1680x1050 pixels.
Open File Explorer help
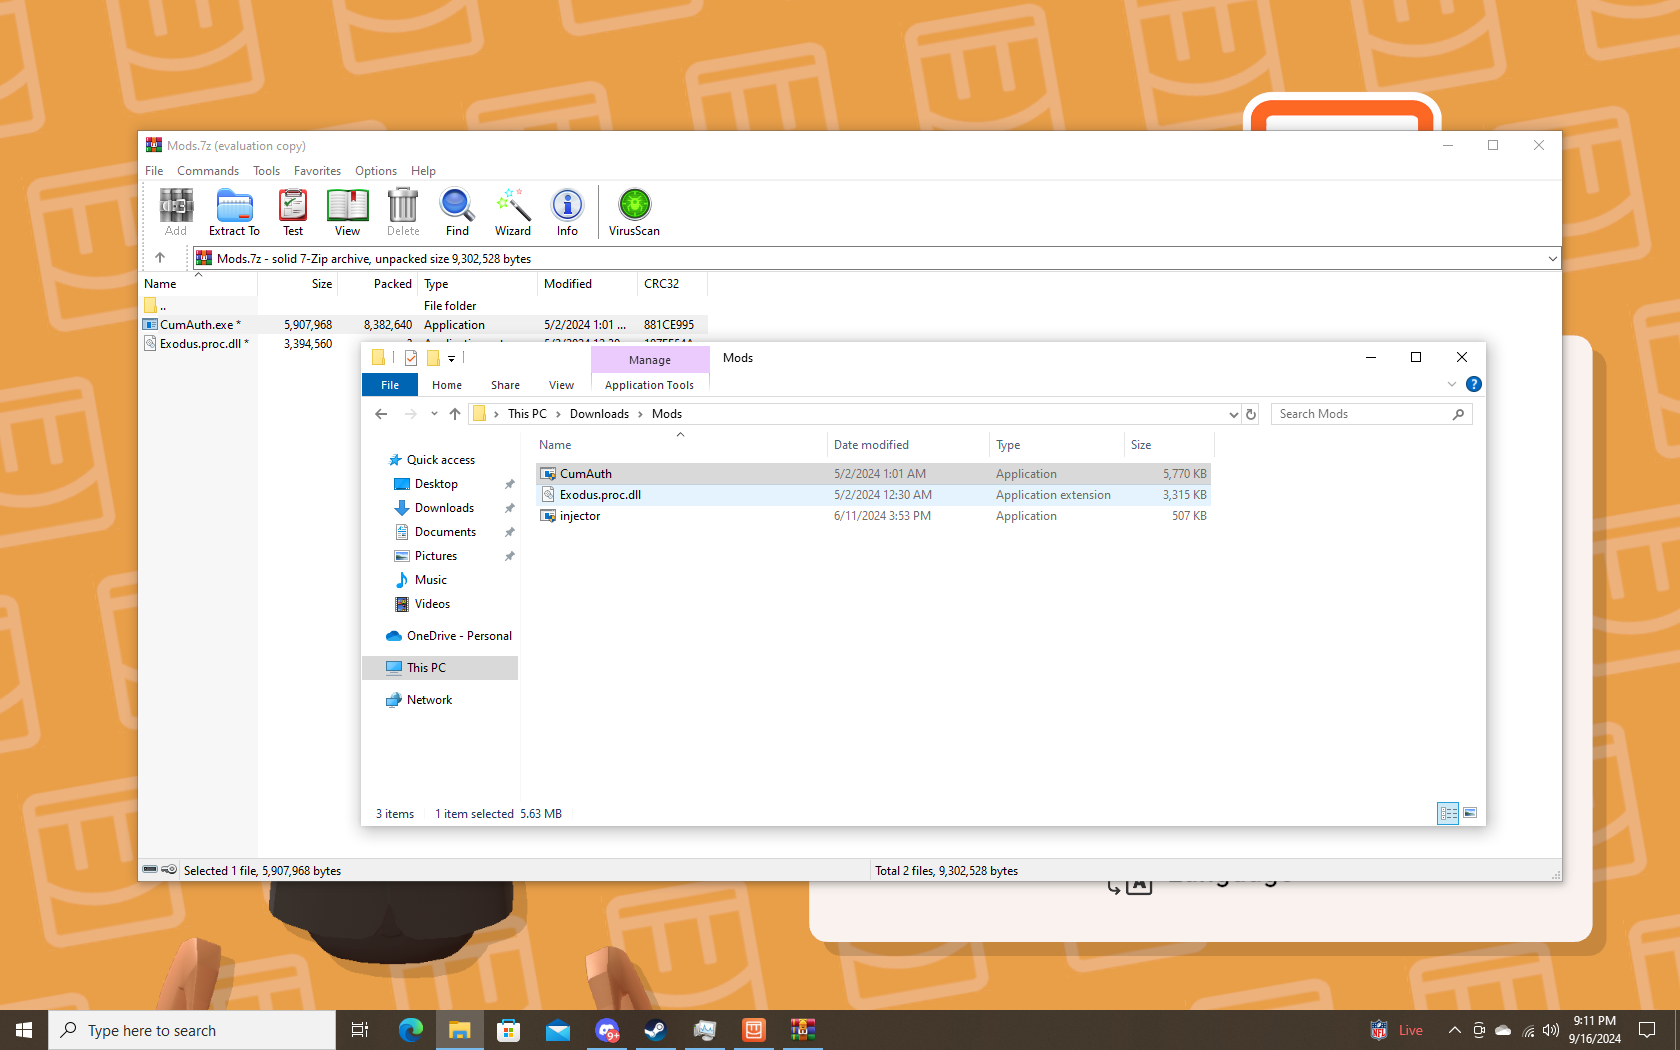(x=1474, y=384)
